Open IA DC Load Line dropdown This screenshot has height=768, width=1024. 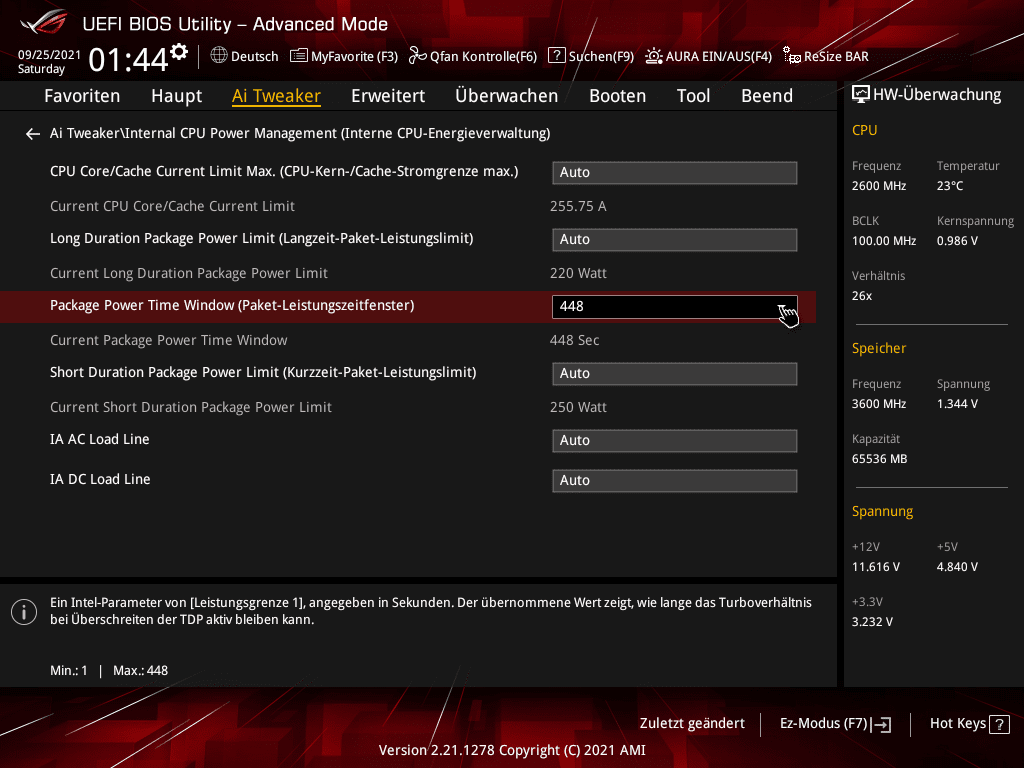point(675,481)
